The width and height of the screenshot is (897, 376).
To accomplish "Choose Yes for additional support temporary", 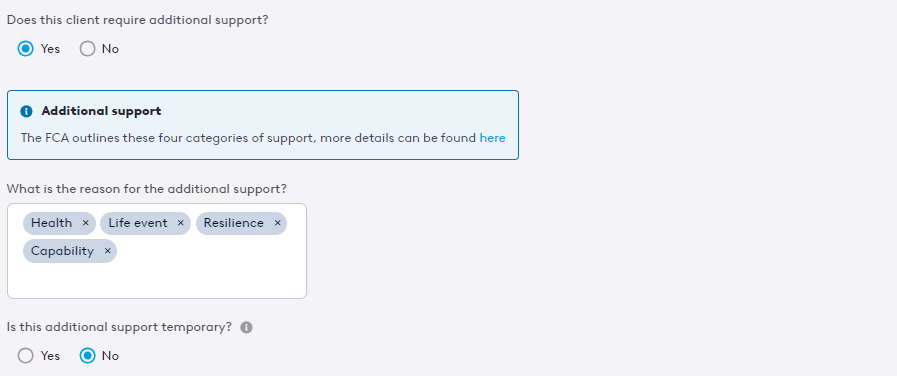I will pyautogui.click(x=26, y=355).
